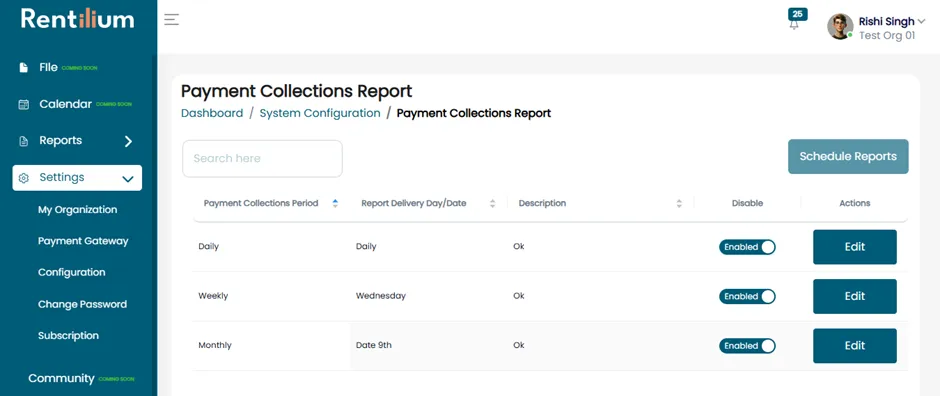Collapse the Settings menu chevron

coord(128,179)
